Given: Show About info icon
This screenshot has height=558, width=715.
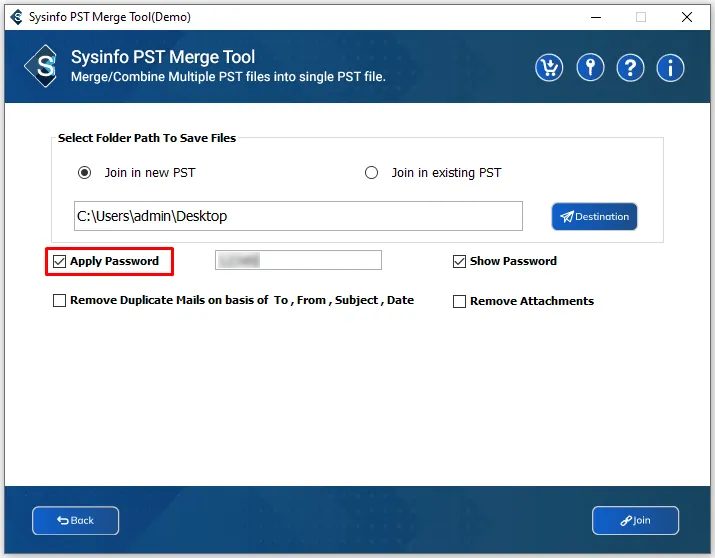Looking at the screenshot, I should click(670, 68).
